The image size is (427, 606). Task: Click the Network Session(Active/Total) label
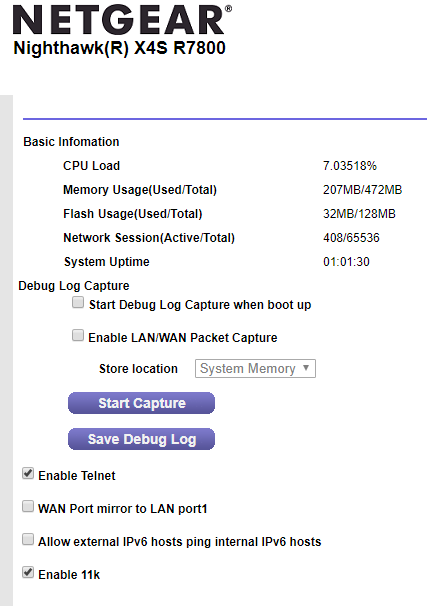coord(149,238)
